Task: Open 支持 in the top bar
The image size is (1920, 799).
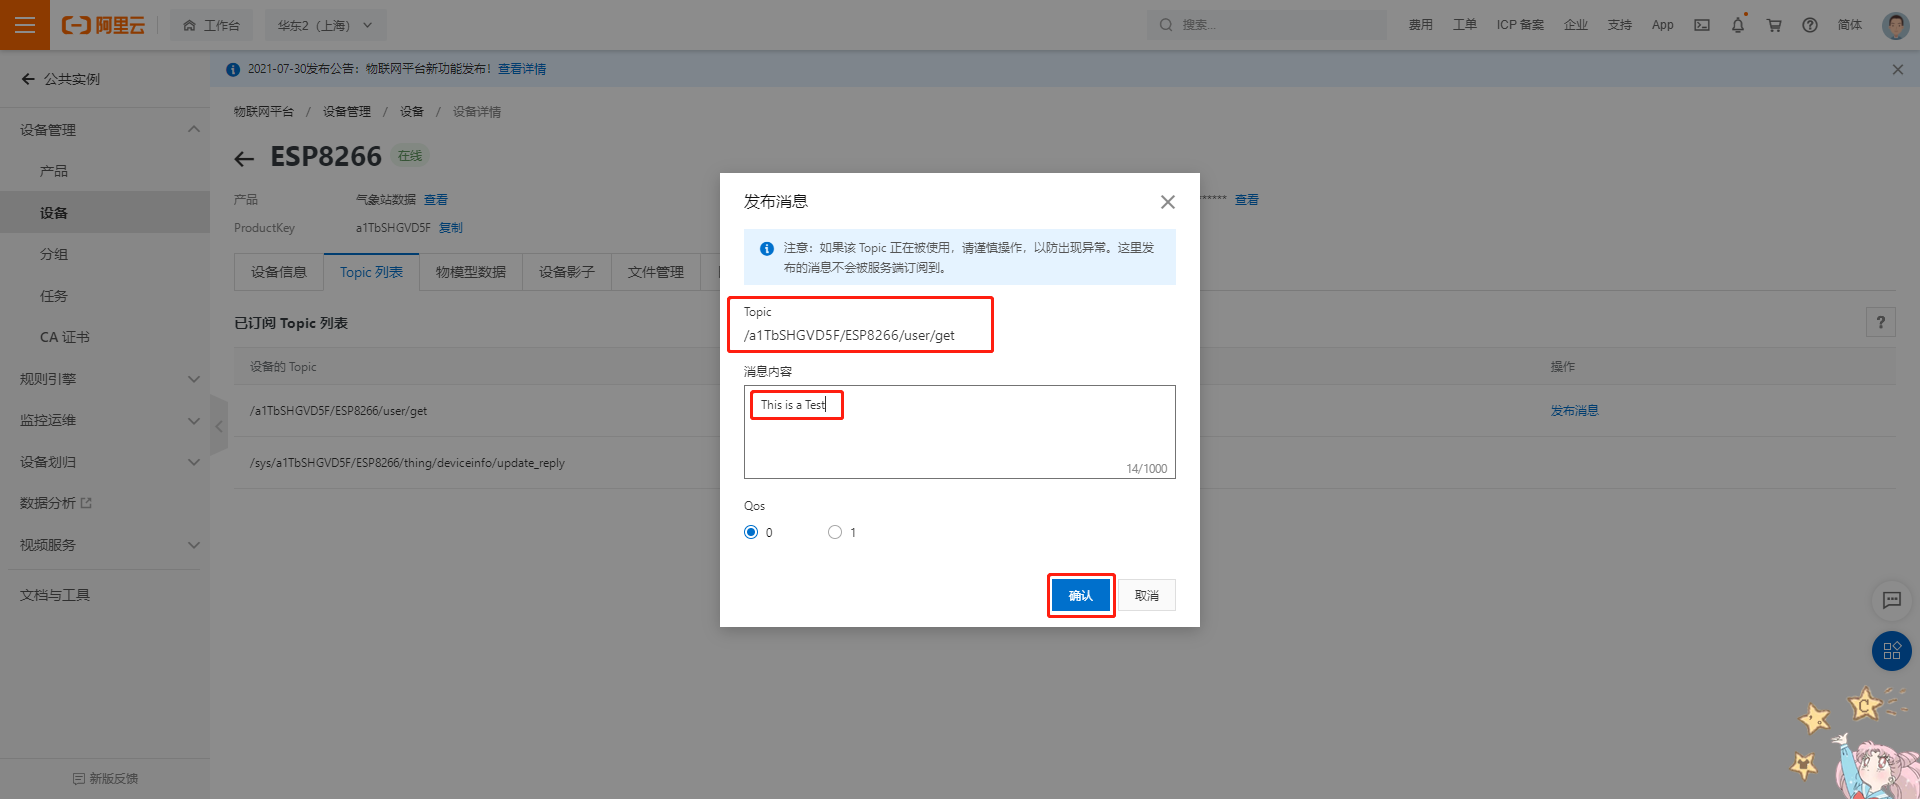Action: click(x=1620, y=25)
